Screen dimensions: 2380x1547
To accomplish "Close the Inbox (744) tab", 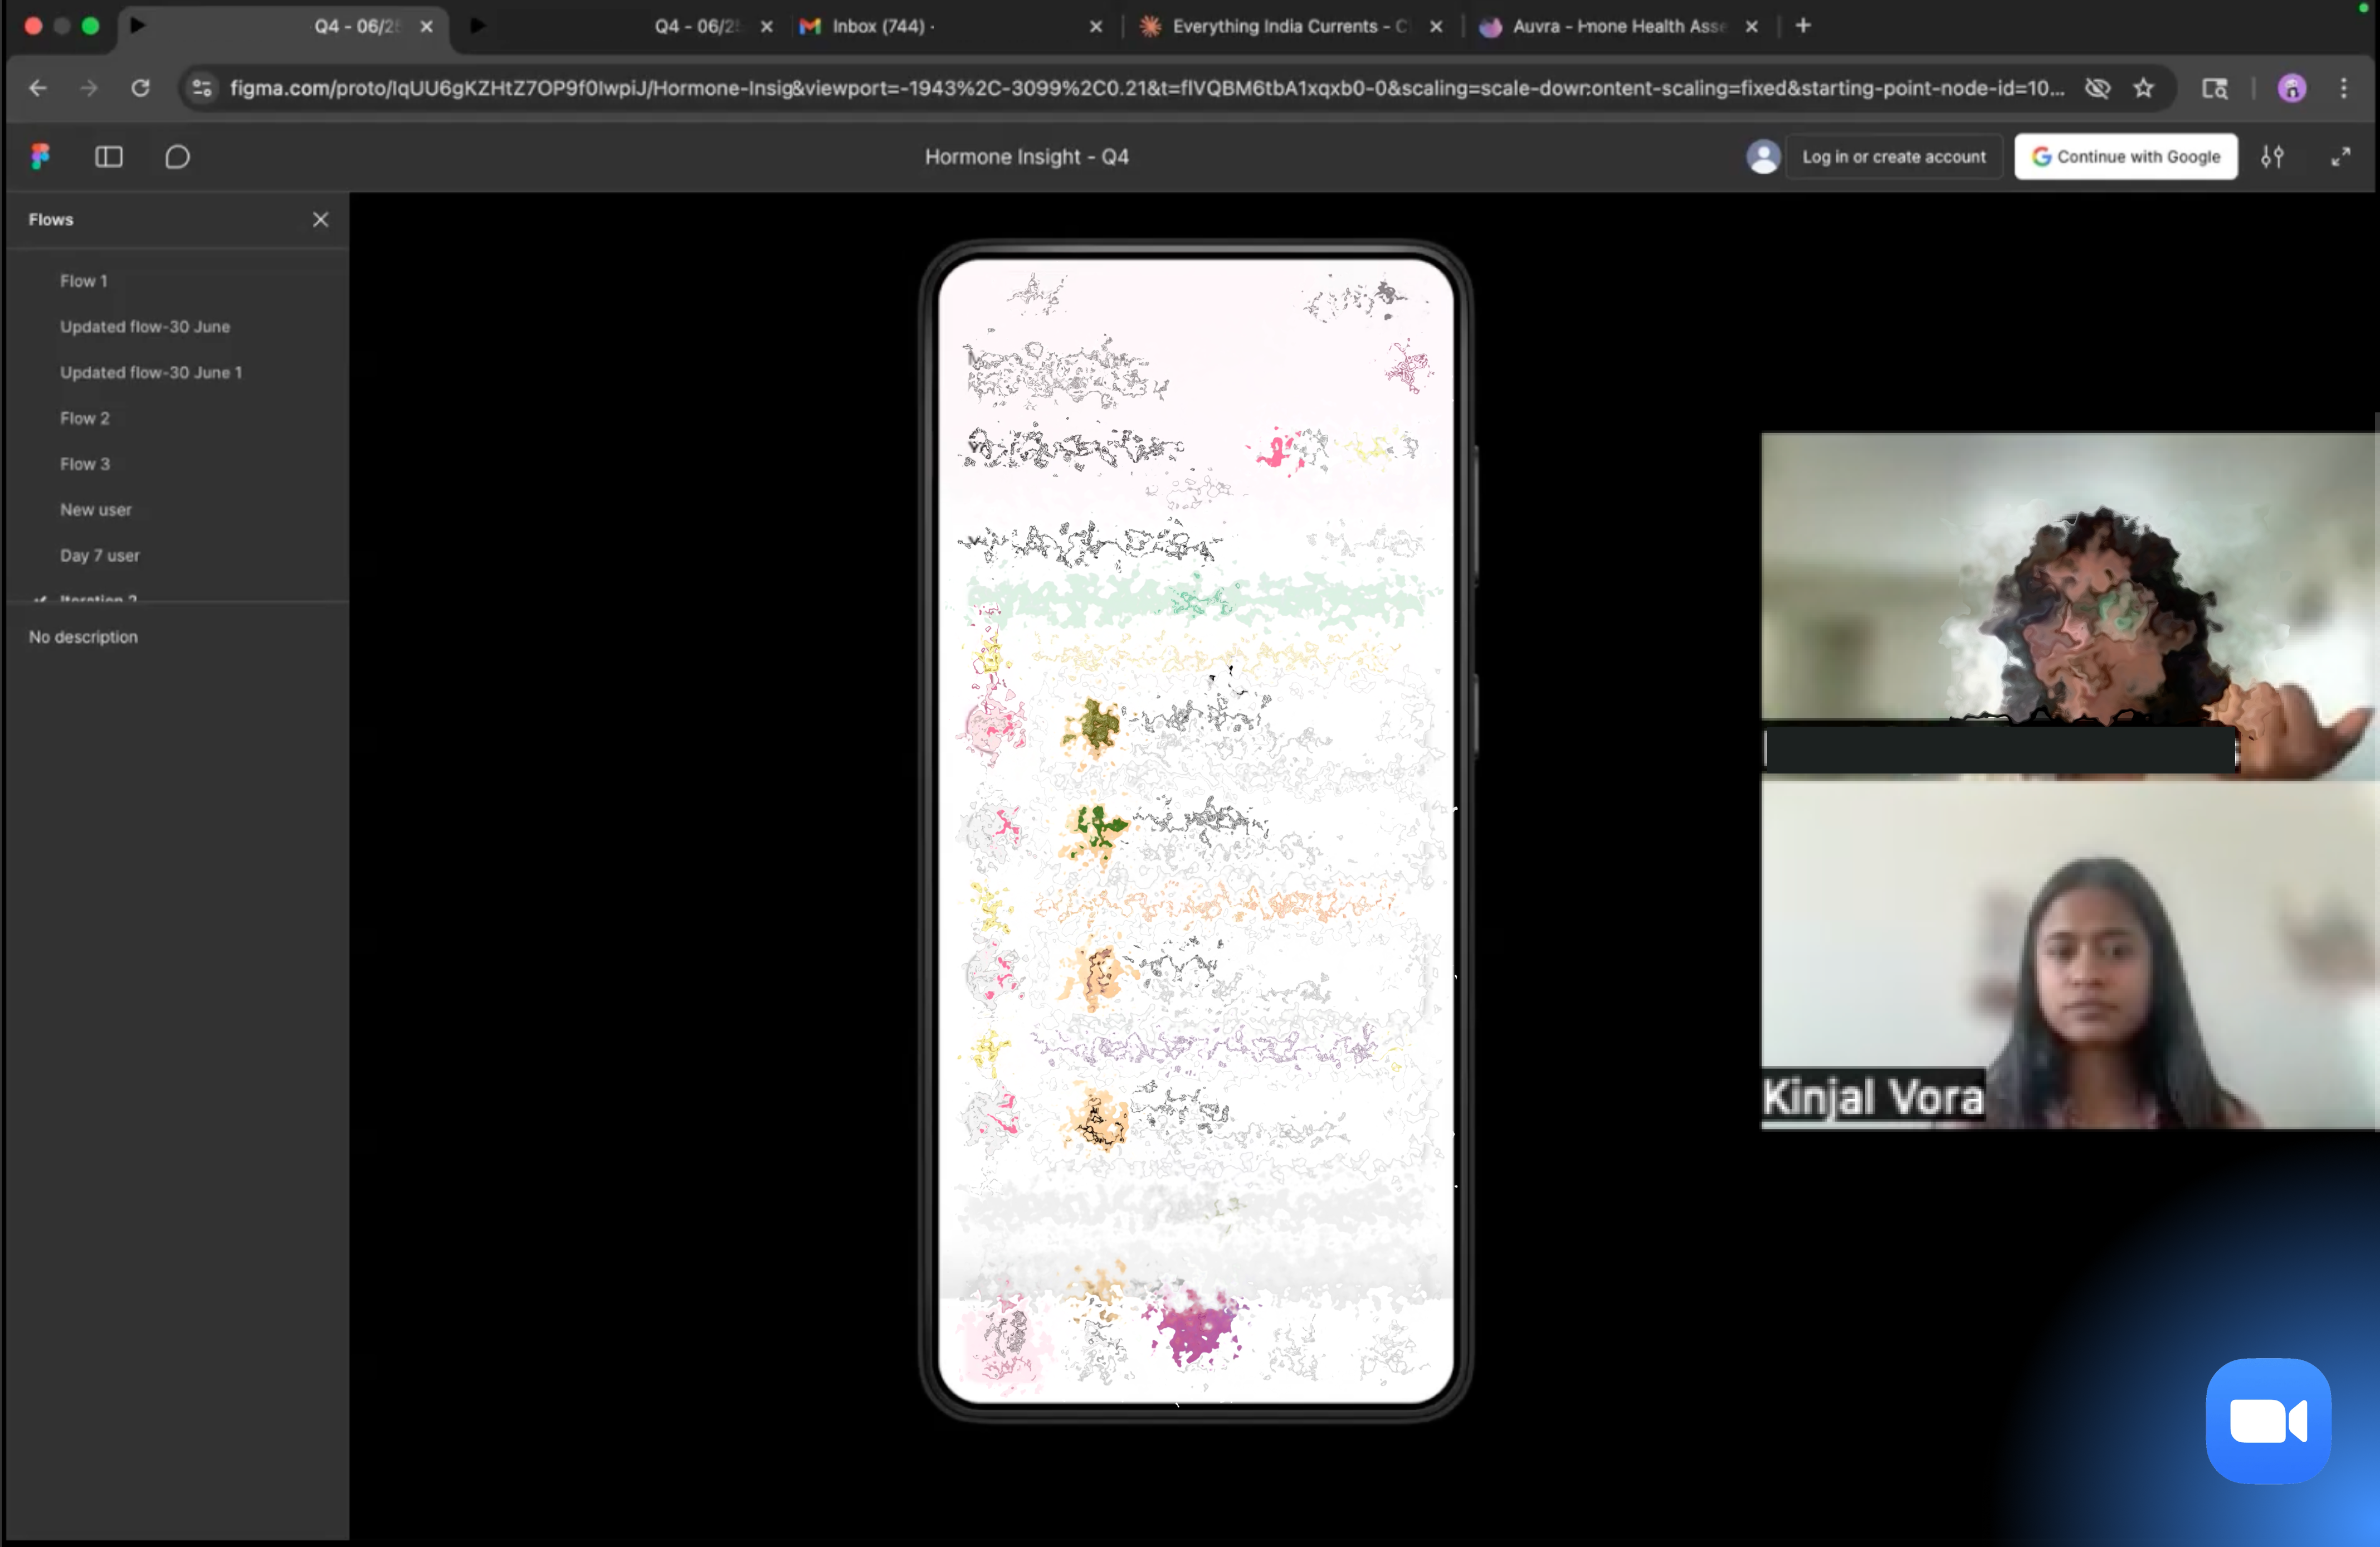I will [x=1096, y=26].
